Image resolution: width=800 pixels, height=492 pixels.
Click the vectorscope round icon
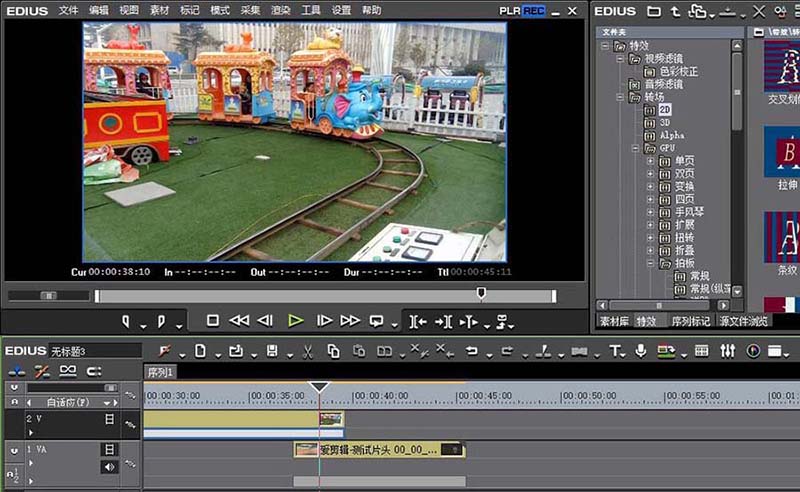pos(753,351)
